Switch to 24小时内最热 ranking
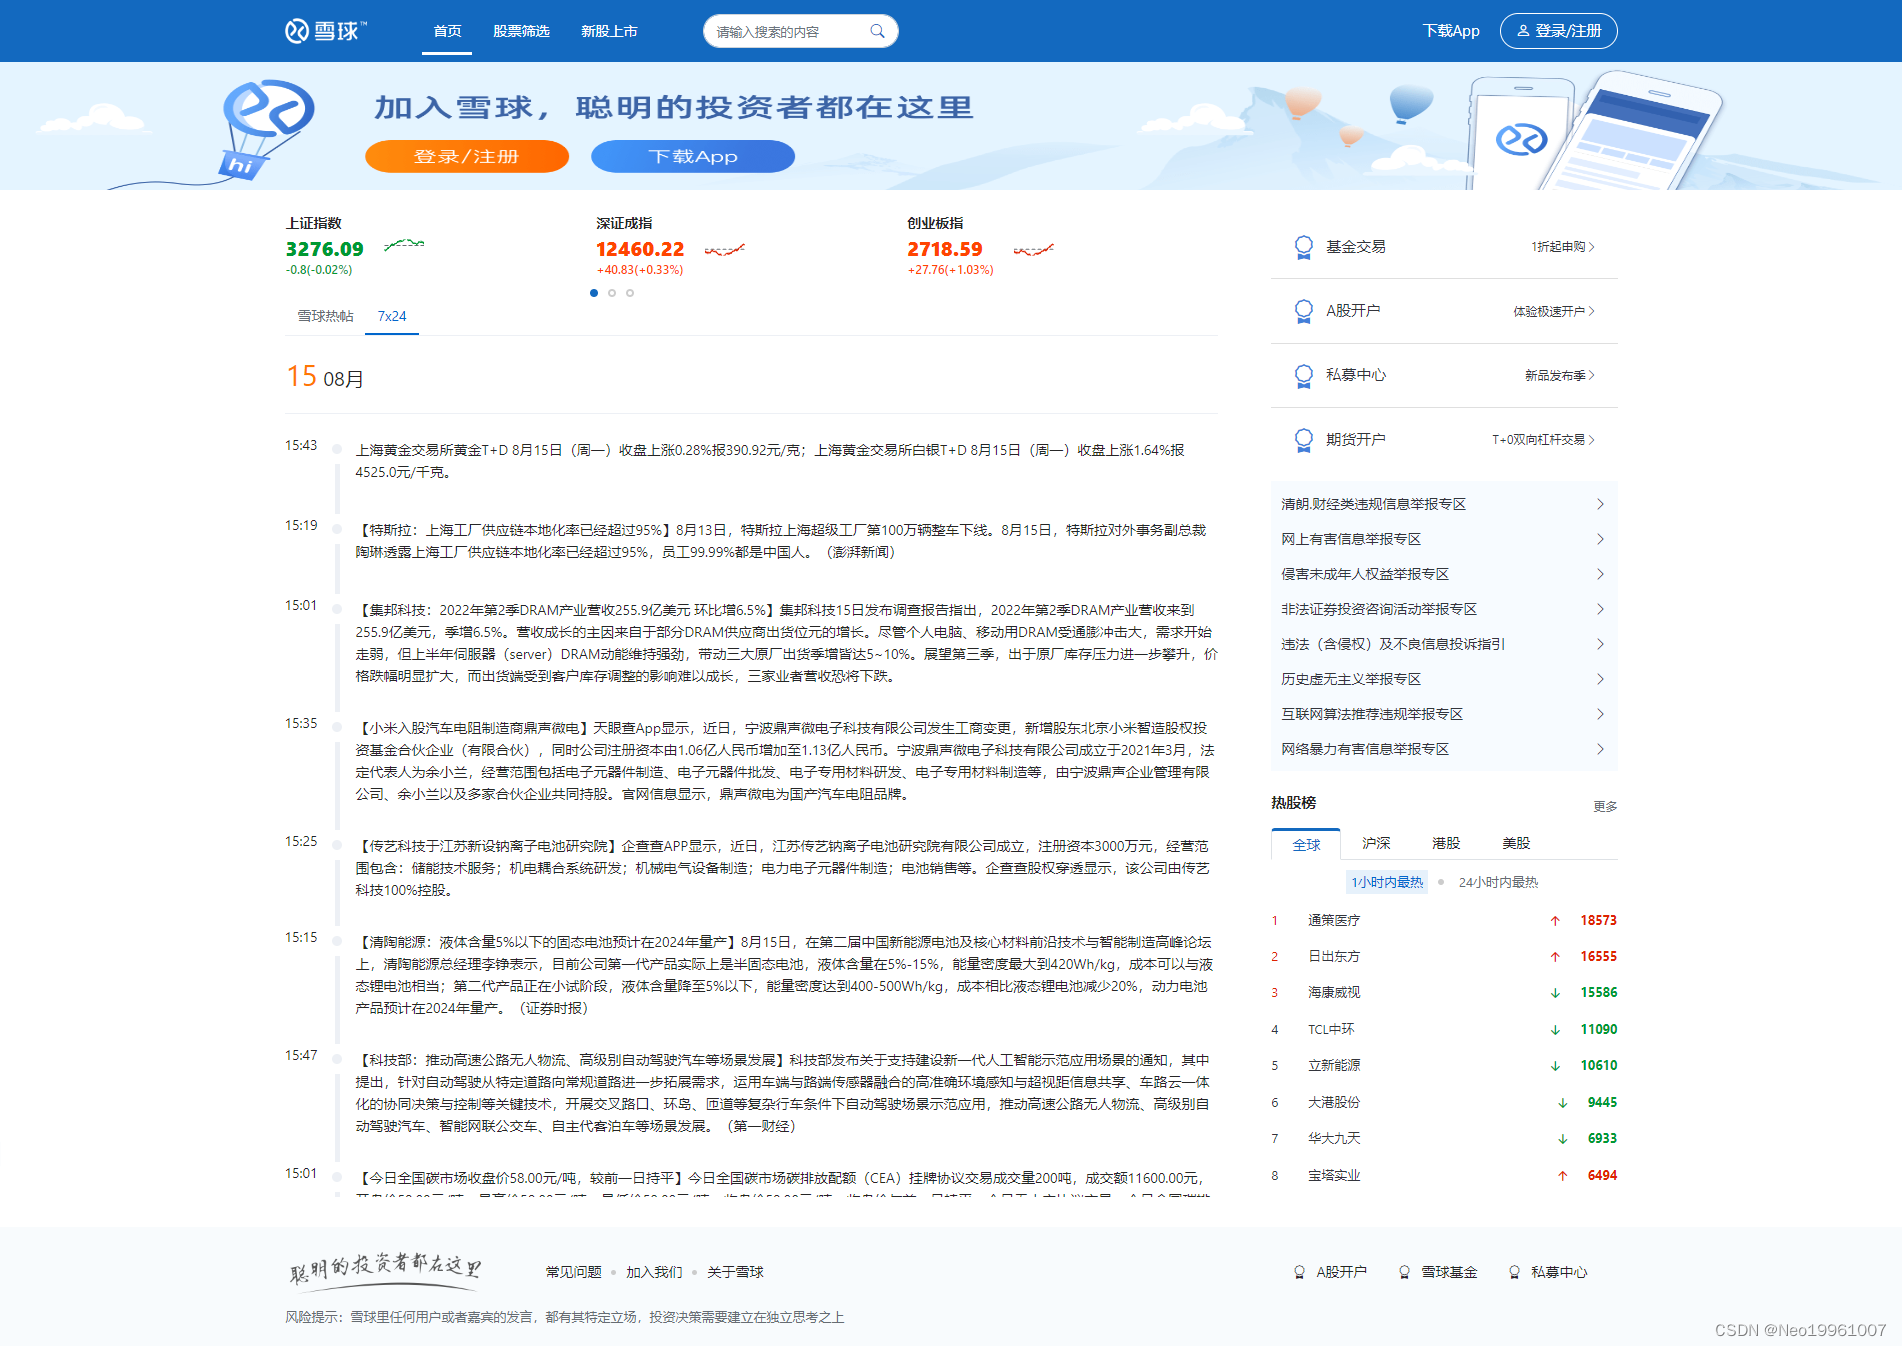The image size is (1902, 1346). pyautogui.click(x=1498, y=882)
